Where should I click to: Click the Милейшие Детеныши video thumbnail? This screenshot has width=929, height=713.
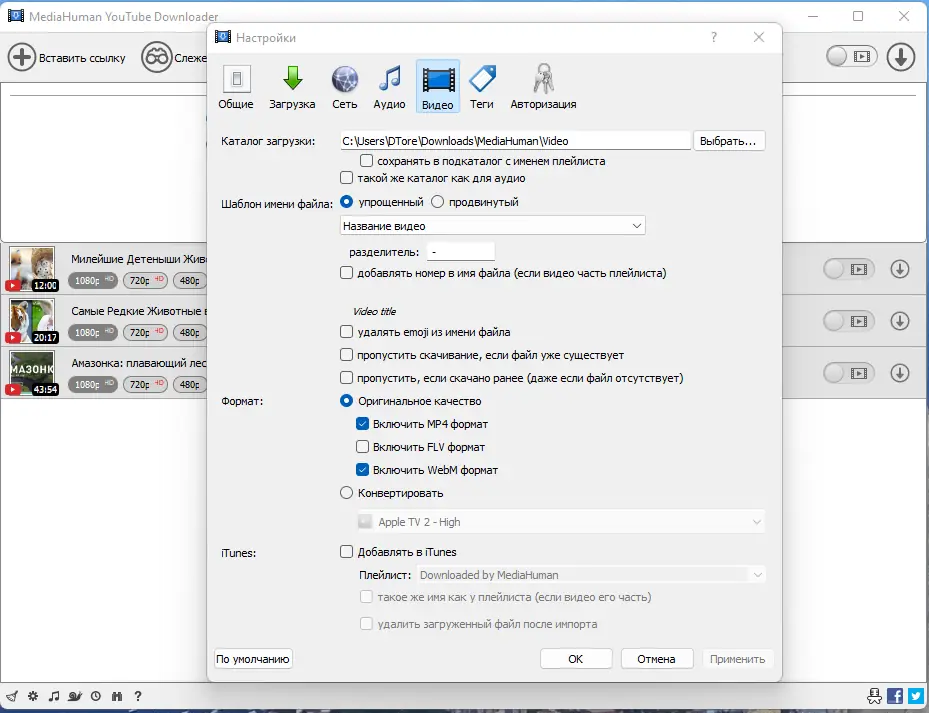coord(32,268)
